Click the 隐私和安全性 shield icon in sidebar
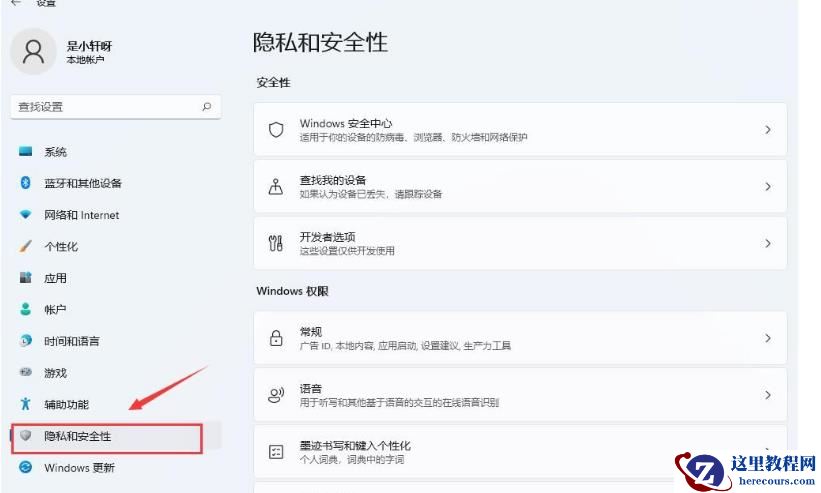The width and height of the screenshot is (821, 493). [x=25, y=435]
